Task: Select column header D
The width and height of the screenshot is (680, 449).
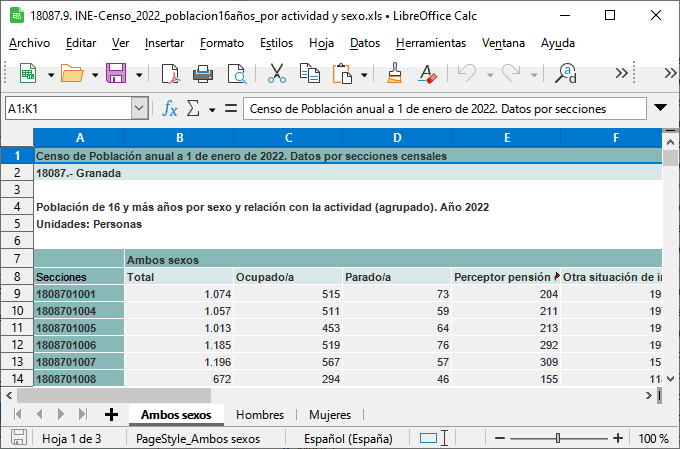Action: [396, 138]
